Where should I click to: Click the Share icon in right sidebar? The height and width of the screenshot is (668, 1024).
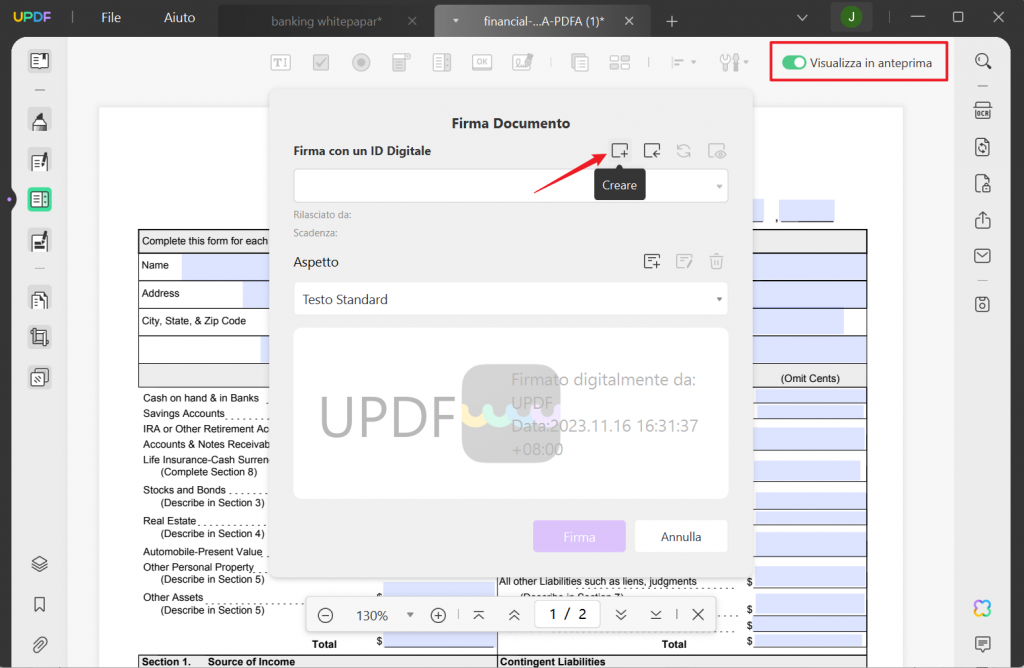[x=982, y=219]
